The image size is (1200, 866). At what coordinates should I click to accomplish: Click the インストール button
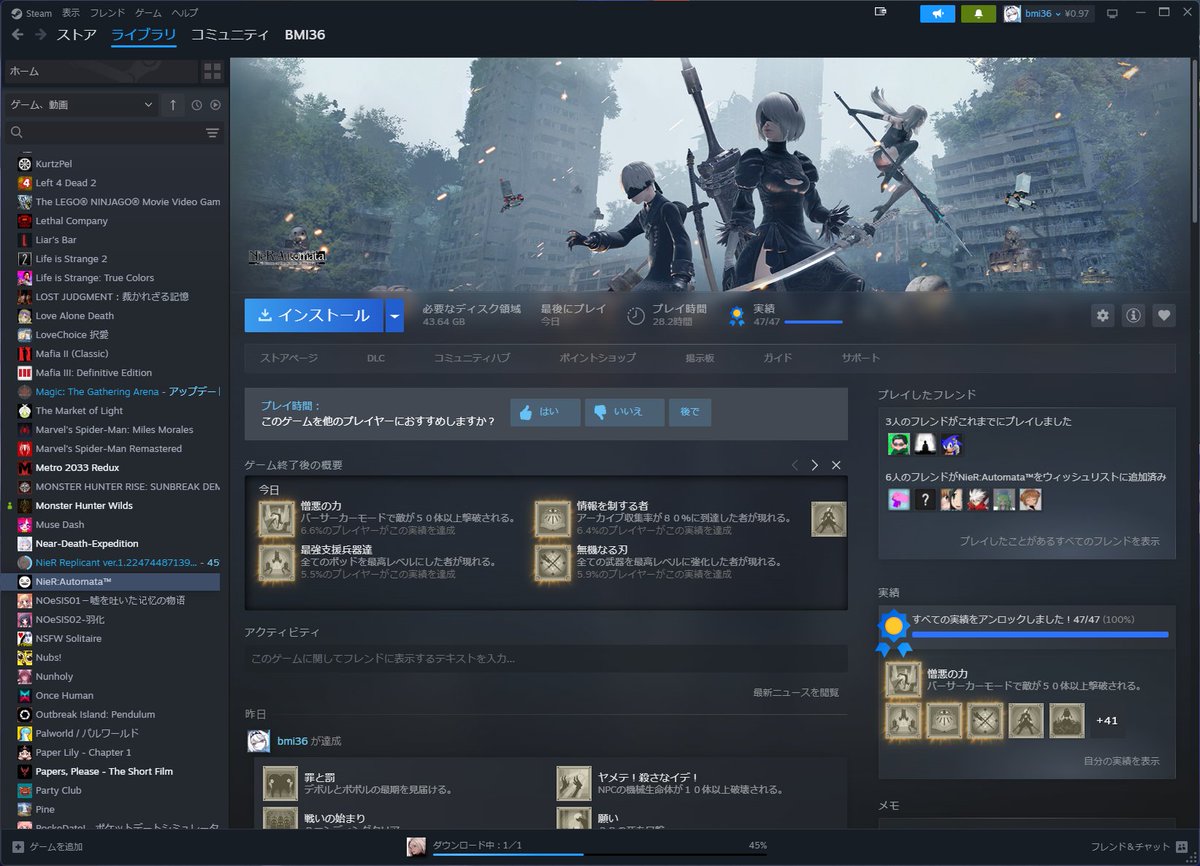pos(314,315)
